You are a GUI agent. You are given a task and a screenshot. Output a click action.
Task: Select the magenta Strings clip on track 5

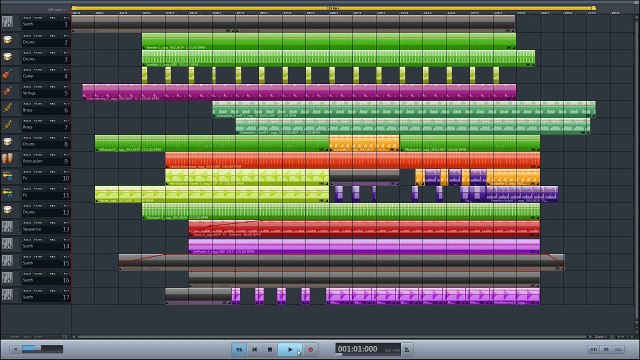click(299, 92)
